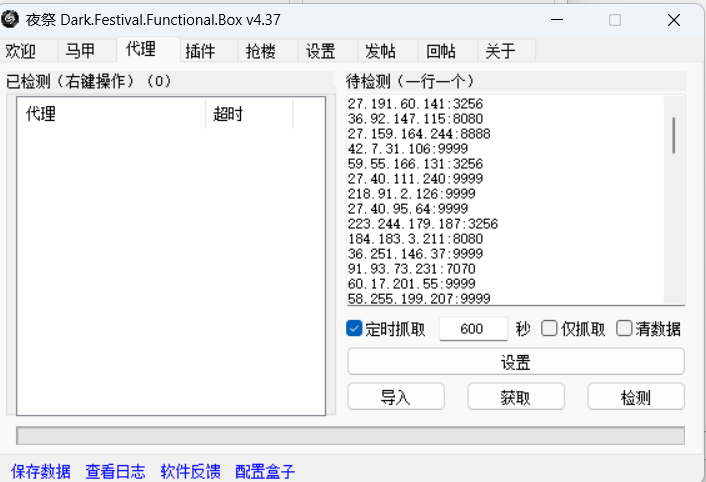Click the line 27.40.95.64:9999
This screenshot has width=706, height=482.
click(408, 208)
